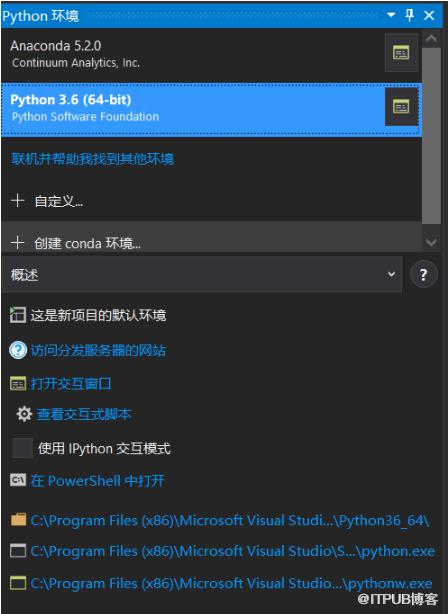Click 打开交互窗口 link

tap(71, 384)
